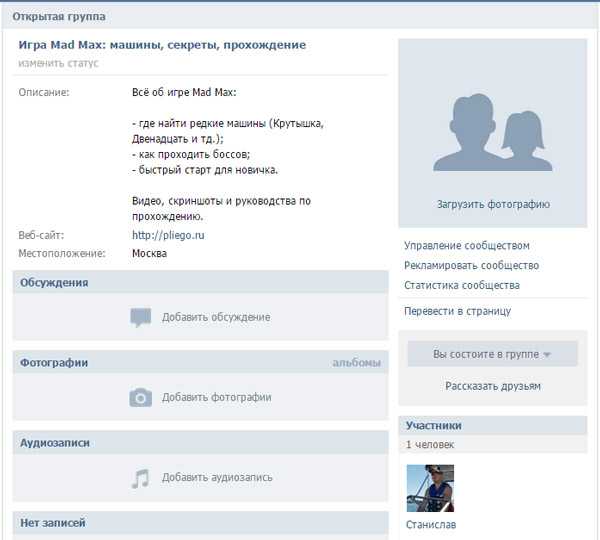
Task: Click the '1 человек' member count
Action: (x=430, y=445)
